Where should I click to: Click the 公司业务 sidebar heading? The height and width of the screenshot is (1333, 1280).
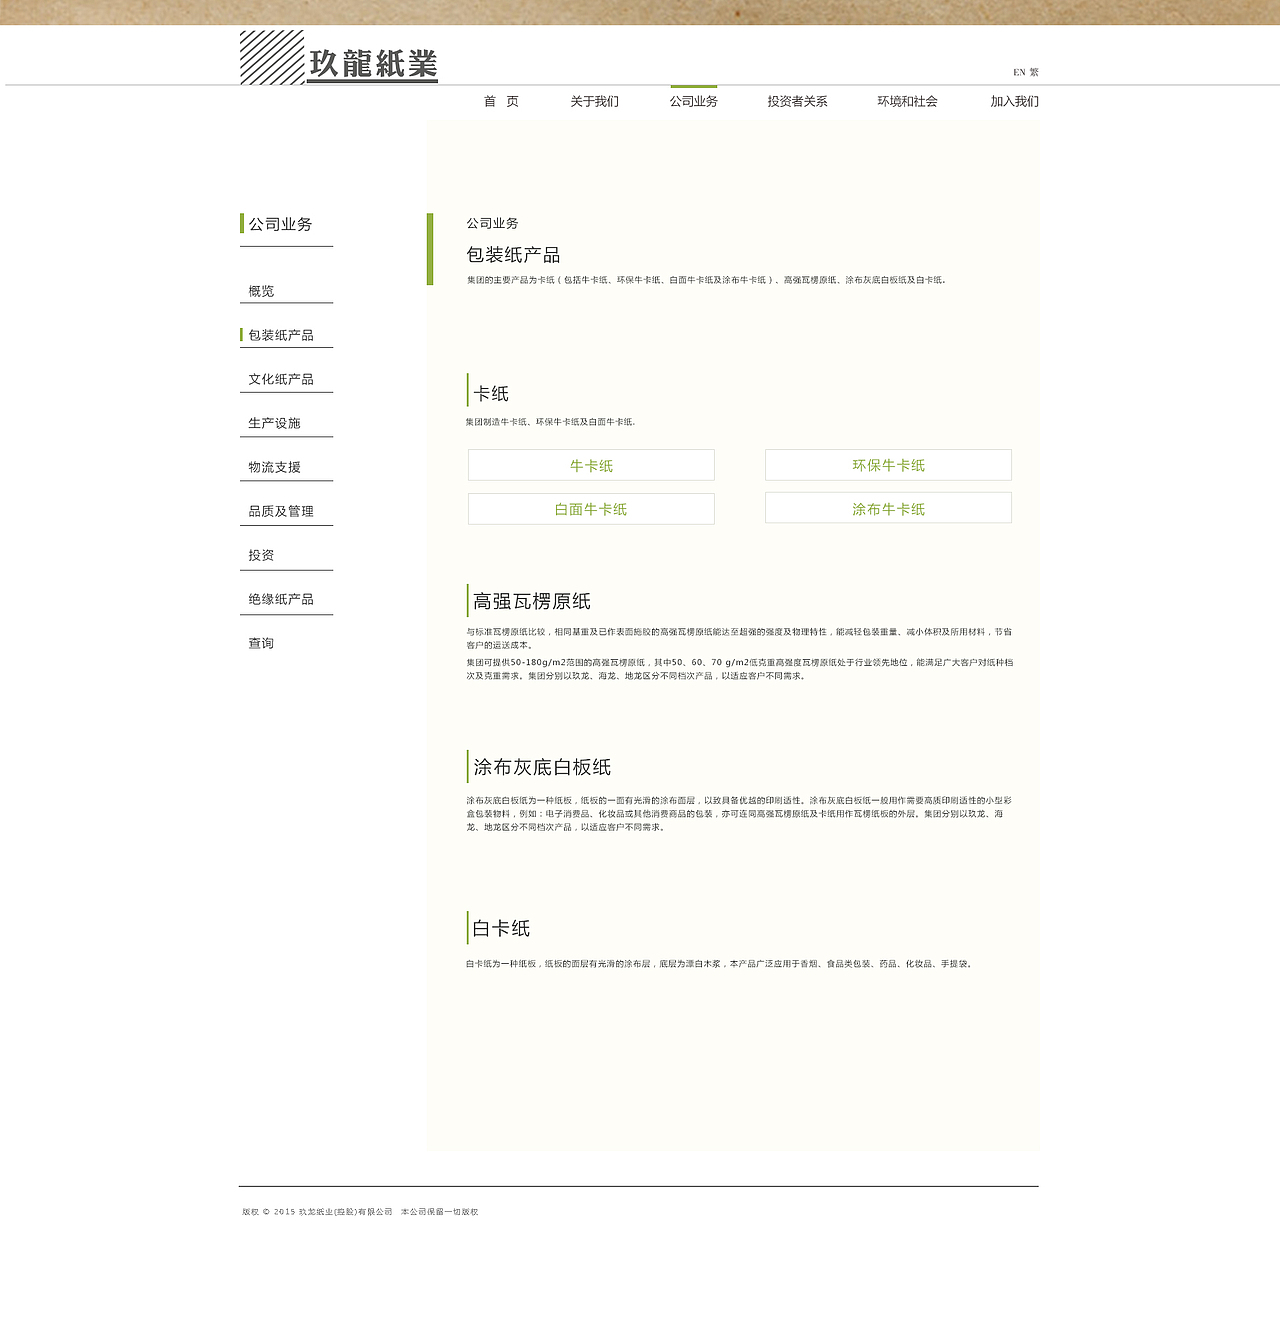[x=280, y=224]
